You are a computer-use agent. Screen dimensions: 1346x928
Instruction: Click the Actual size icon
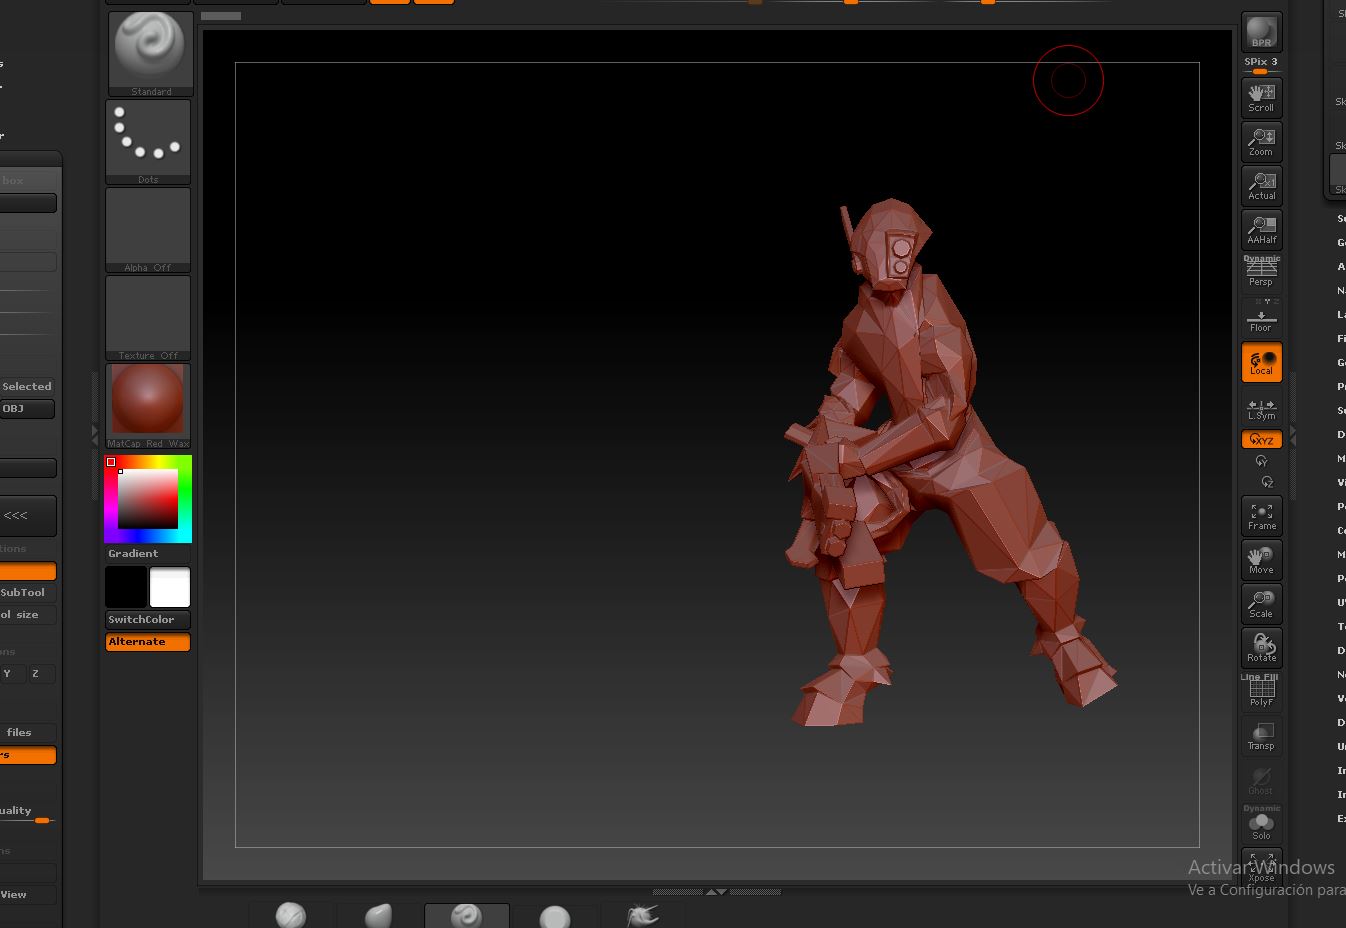pos(1261,186)
